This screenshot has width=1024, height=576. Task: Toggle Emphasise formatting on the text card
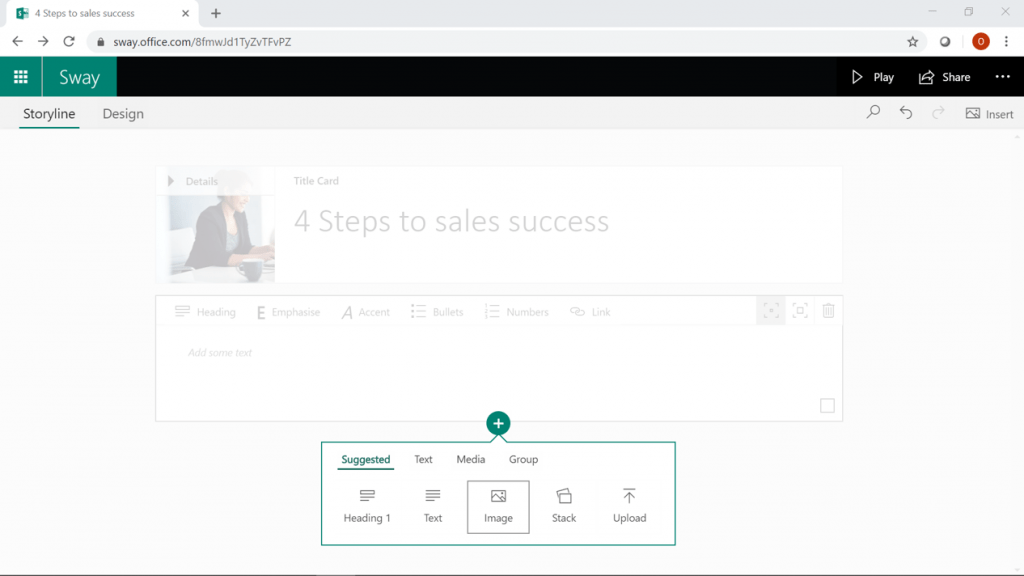(x=288, y=311)
